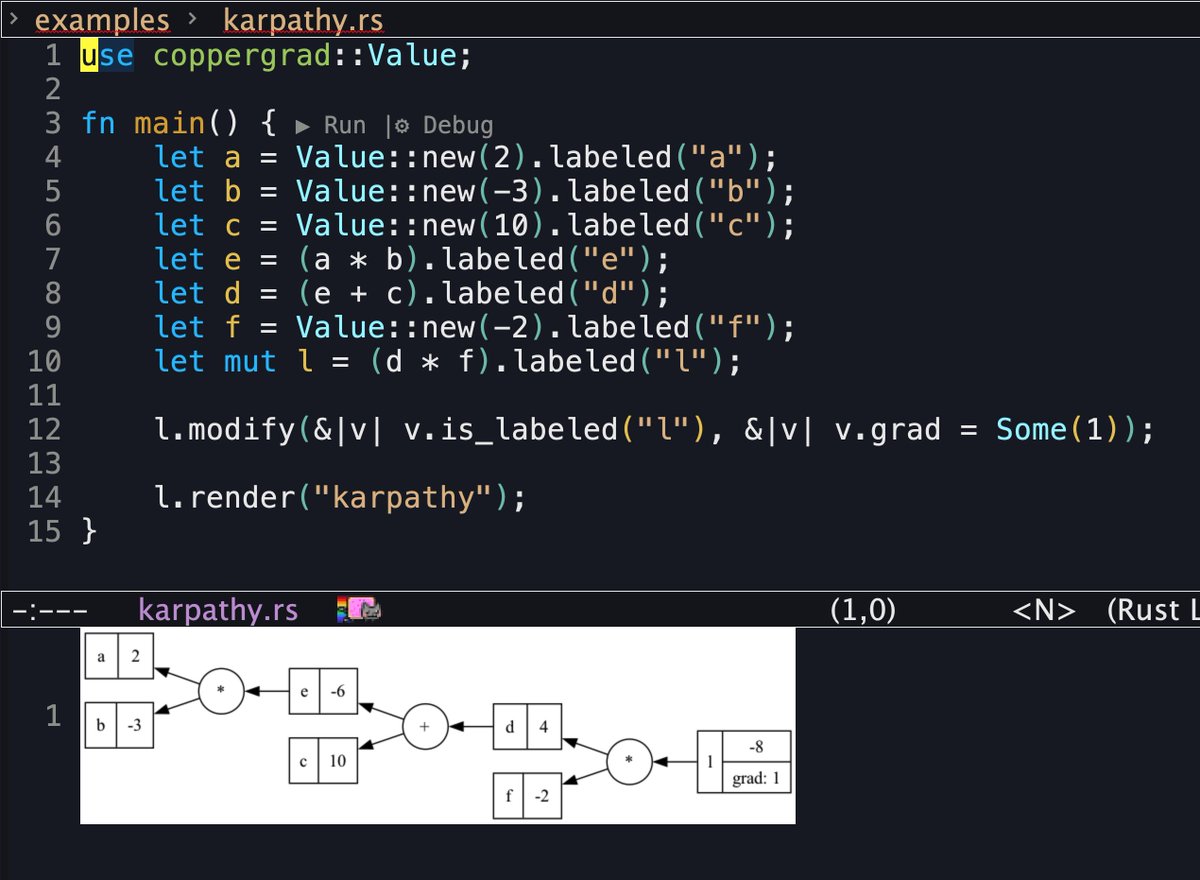The width and height of the screenshot is (1200, 880).
Task: Click the '+' operation circle in graph
Action: coord(426,726)
